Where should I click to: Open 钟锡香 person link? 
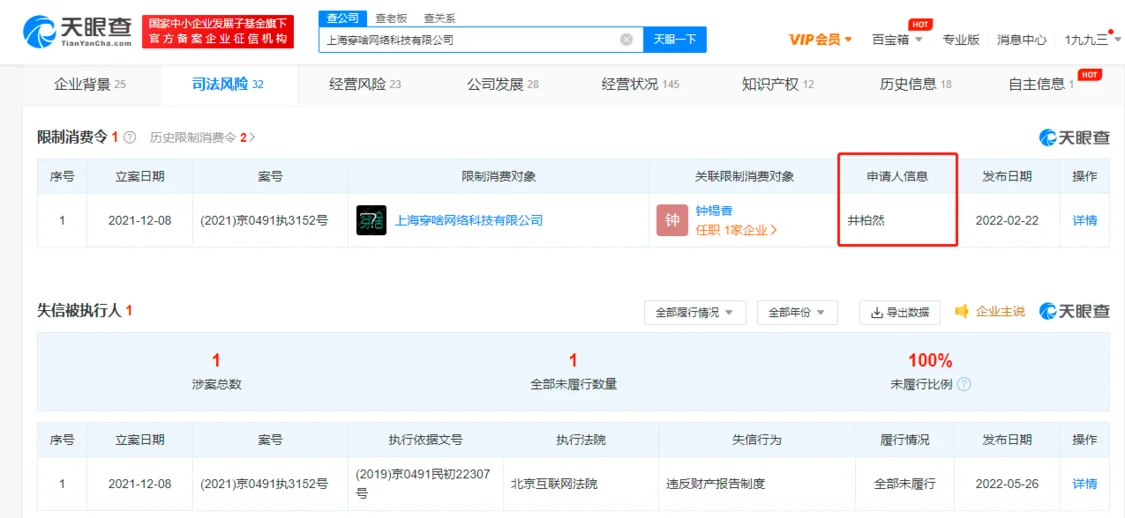pos(714,211)
